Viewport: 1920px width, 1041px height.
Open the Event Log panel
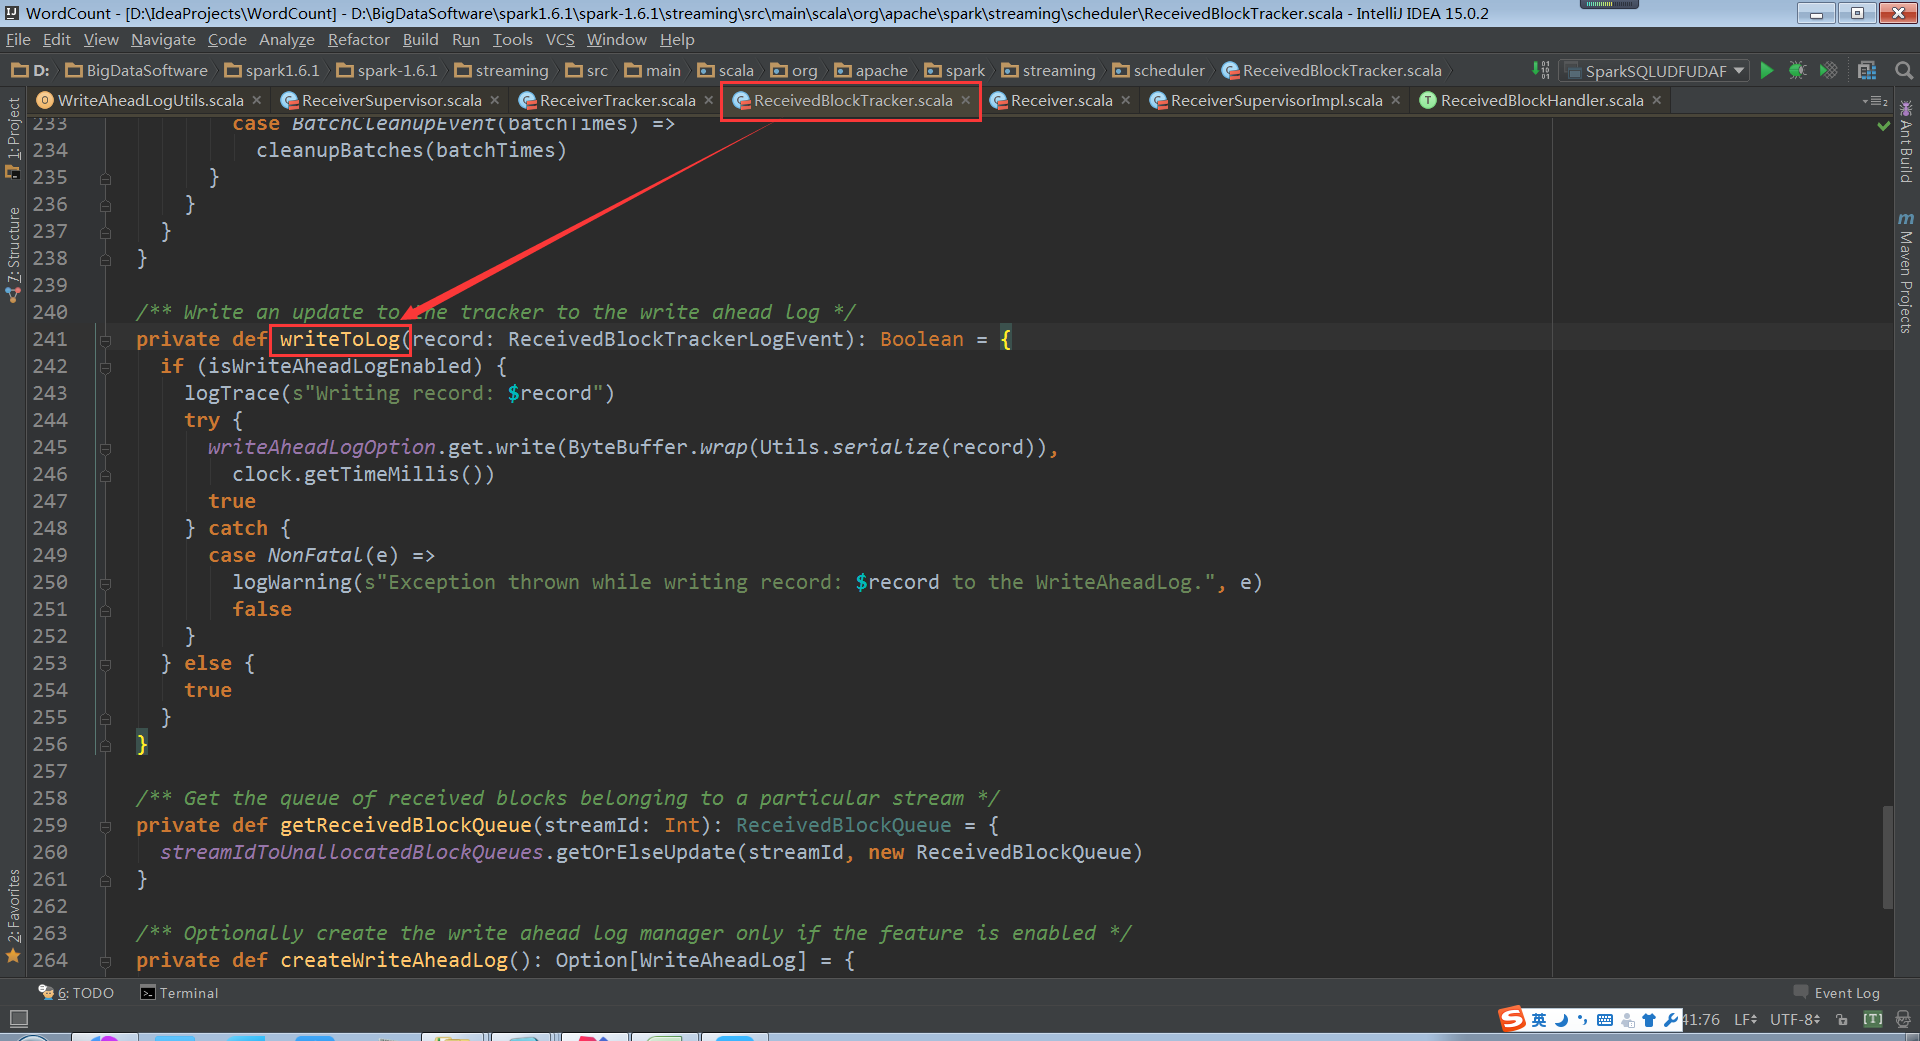click(x=1838, y=993)
